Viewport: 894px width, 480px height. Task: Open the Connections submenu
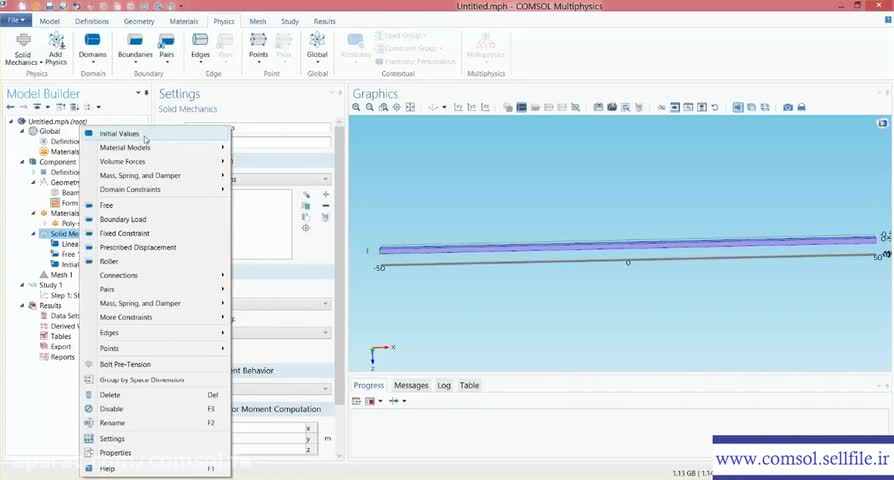(156, 275)
